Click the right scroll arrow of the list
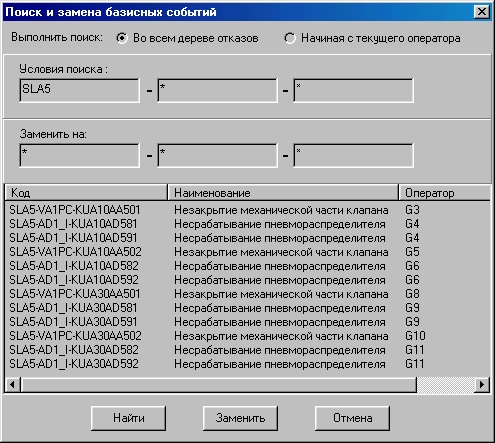Viewport: 495px width, 443px height. pos(482,384)
